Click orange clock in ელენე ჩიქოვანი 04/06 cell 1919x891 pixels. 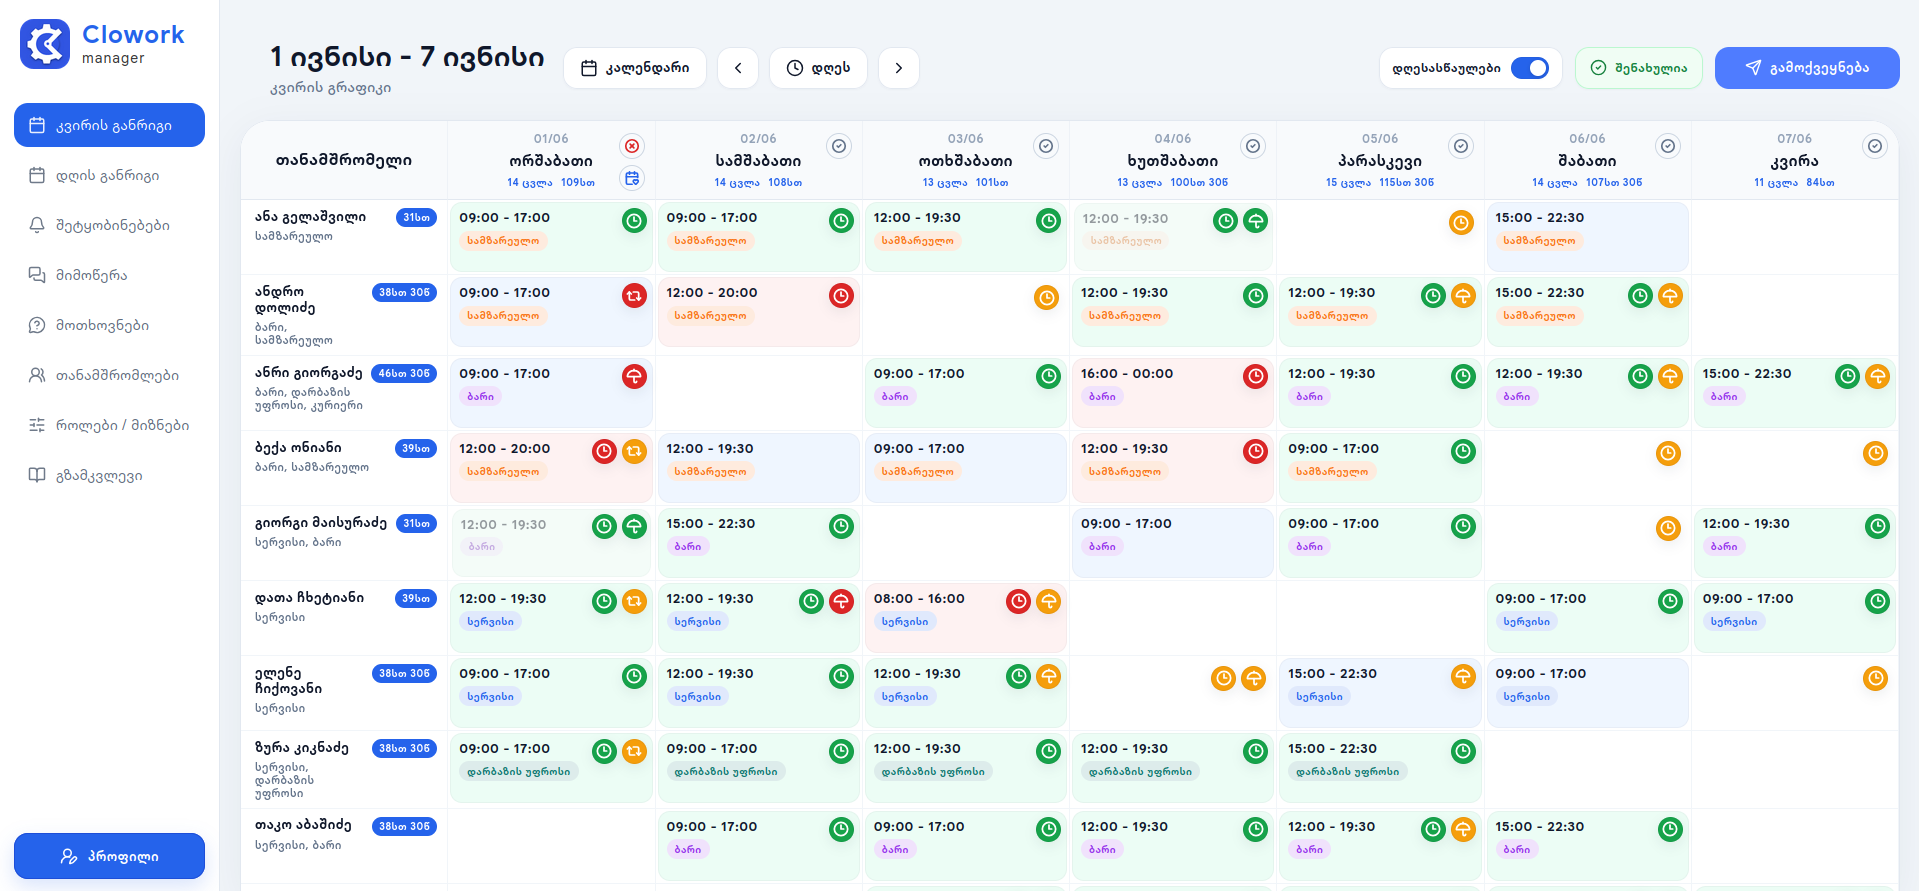[x=1223, y=678]
